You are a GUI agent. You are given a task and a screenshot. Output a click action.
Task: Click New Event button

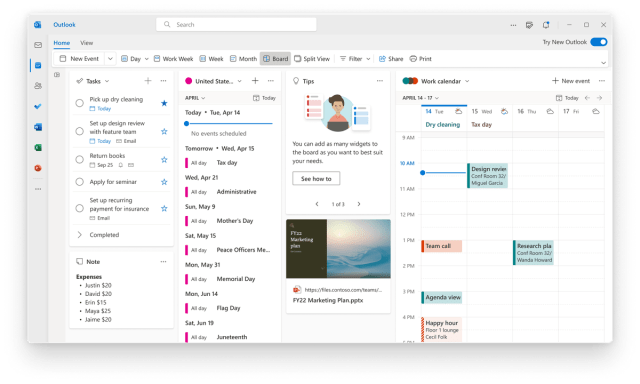(80, 59)
